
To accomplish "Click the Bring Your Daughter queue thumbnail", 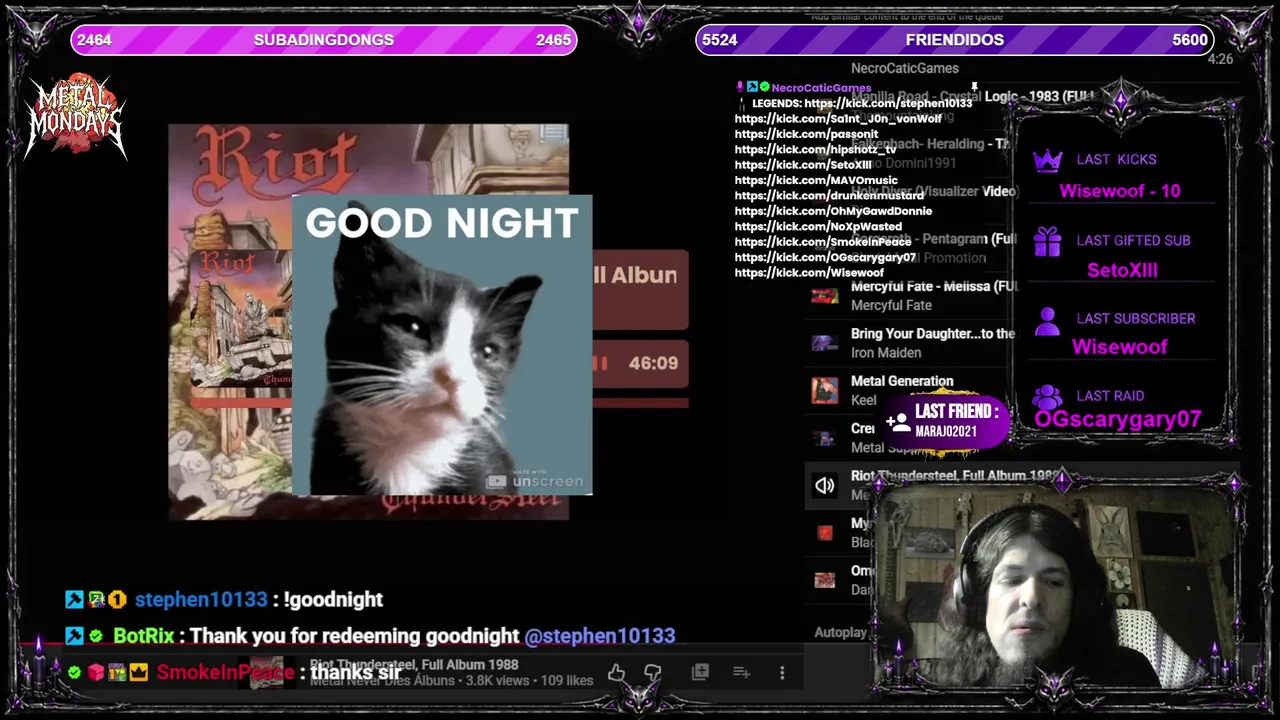I will (x=824, y=343).
